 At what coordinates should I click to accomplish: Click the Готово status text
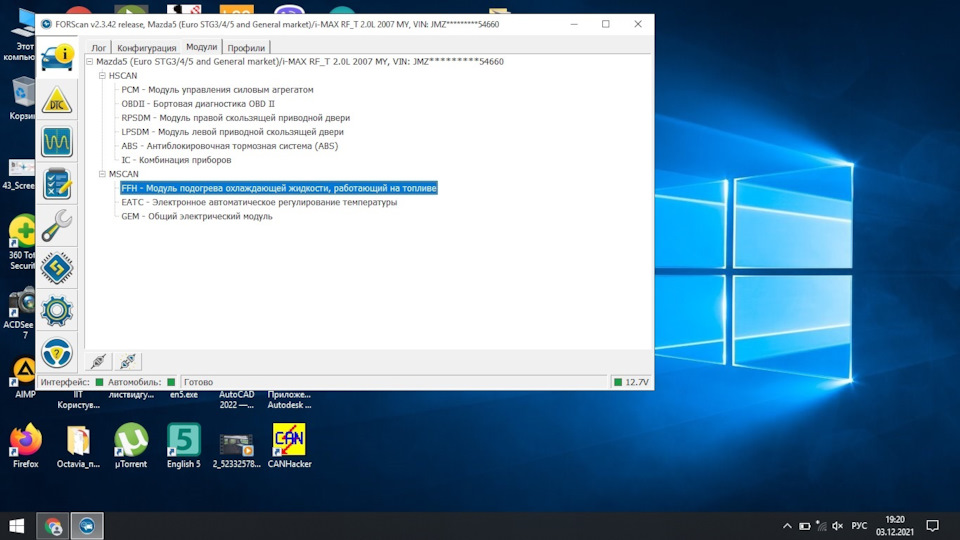point(198,382)
